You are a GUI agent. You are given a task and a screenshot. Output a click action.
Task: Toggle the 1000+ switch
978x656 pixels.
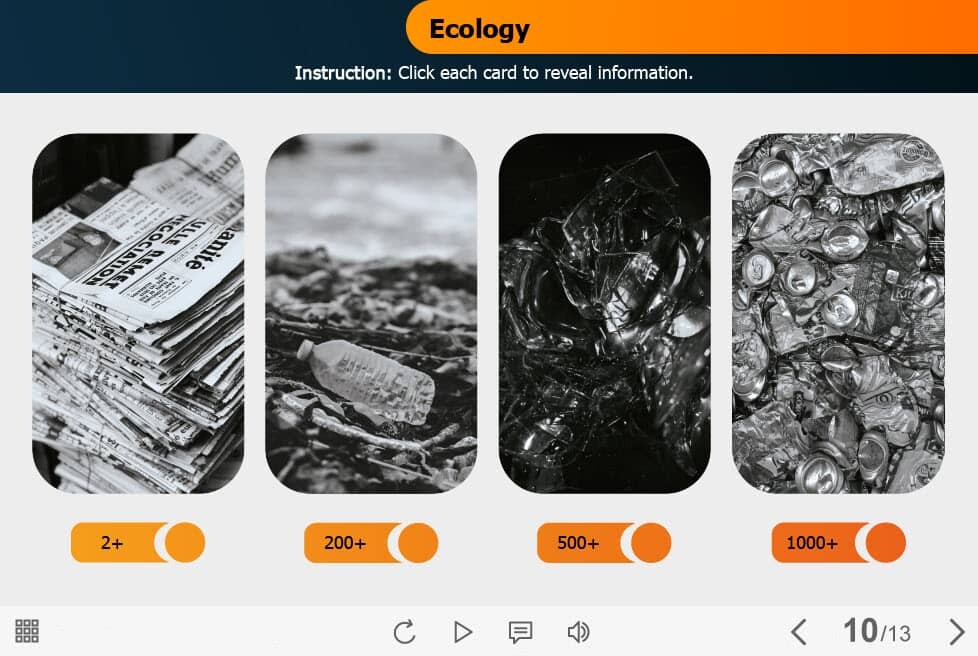point(838,543)
